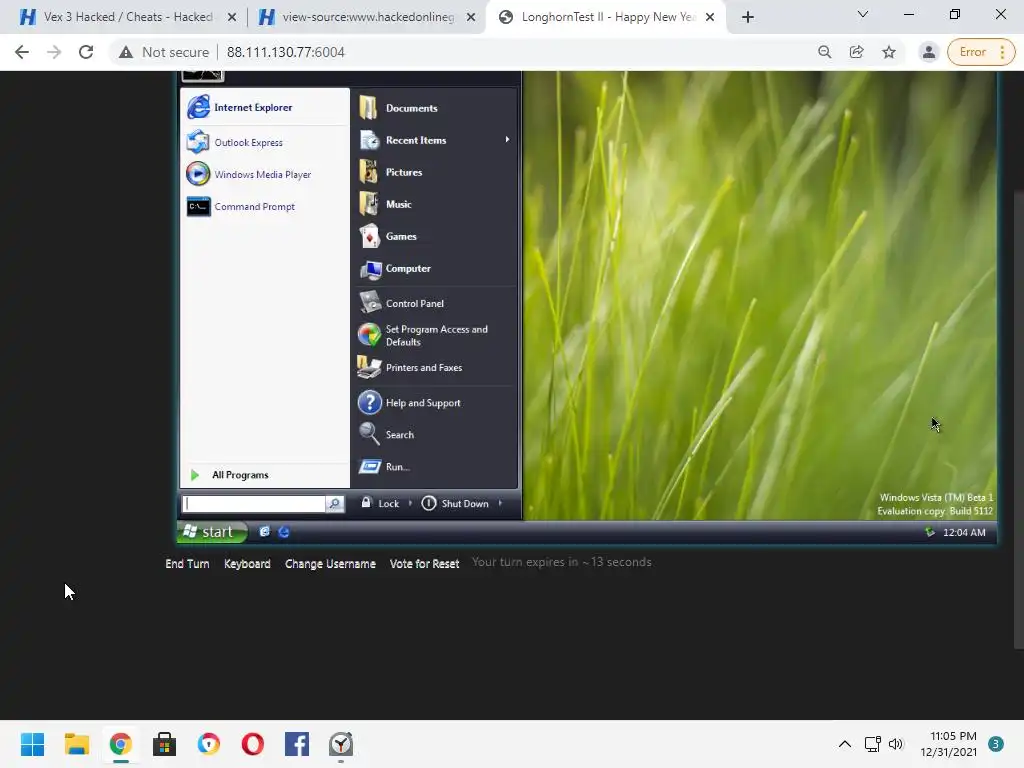Open notification badge showing 3
The width and height of the screenshot is (1024, 768).
996,744
